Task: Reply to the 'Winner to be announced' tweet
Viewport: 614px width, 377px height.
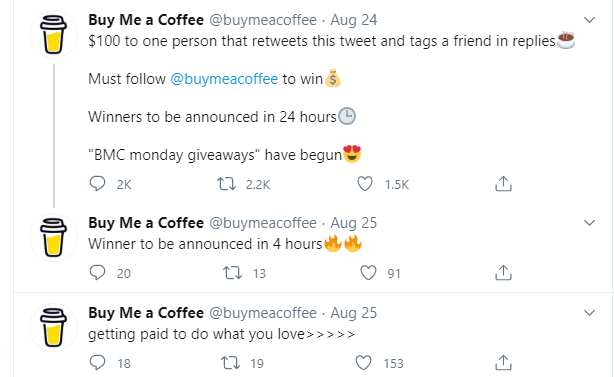Action: pyautogui.click(x=97, y=272)
